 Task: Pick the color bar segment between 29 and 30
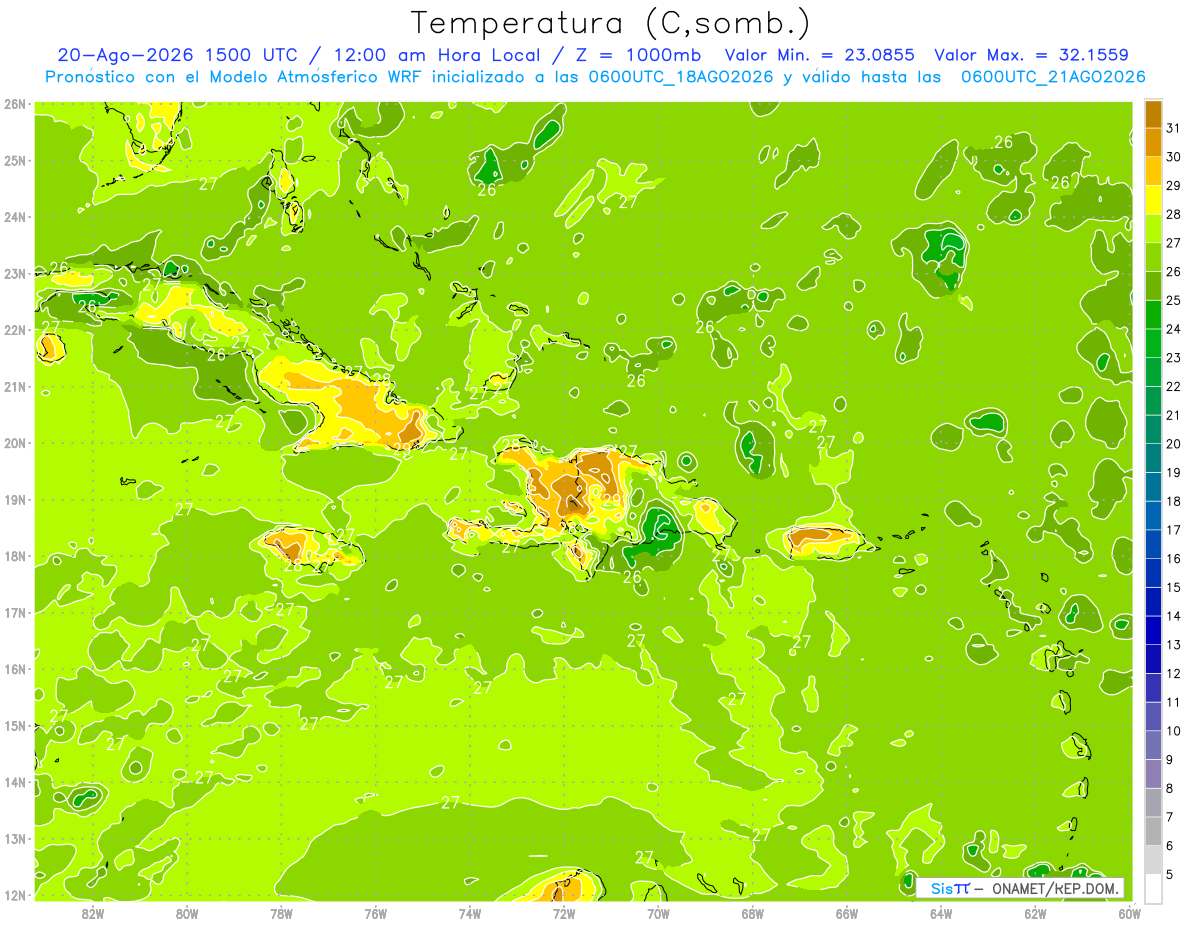pos(1153,172)
